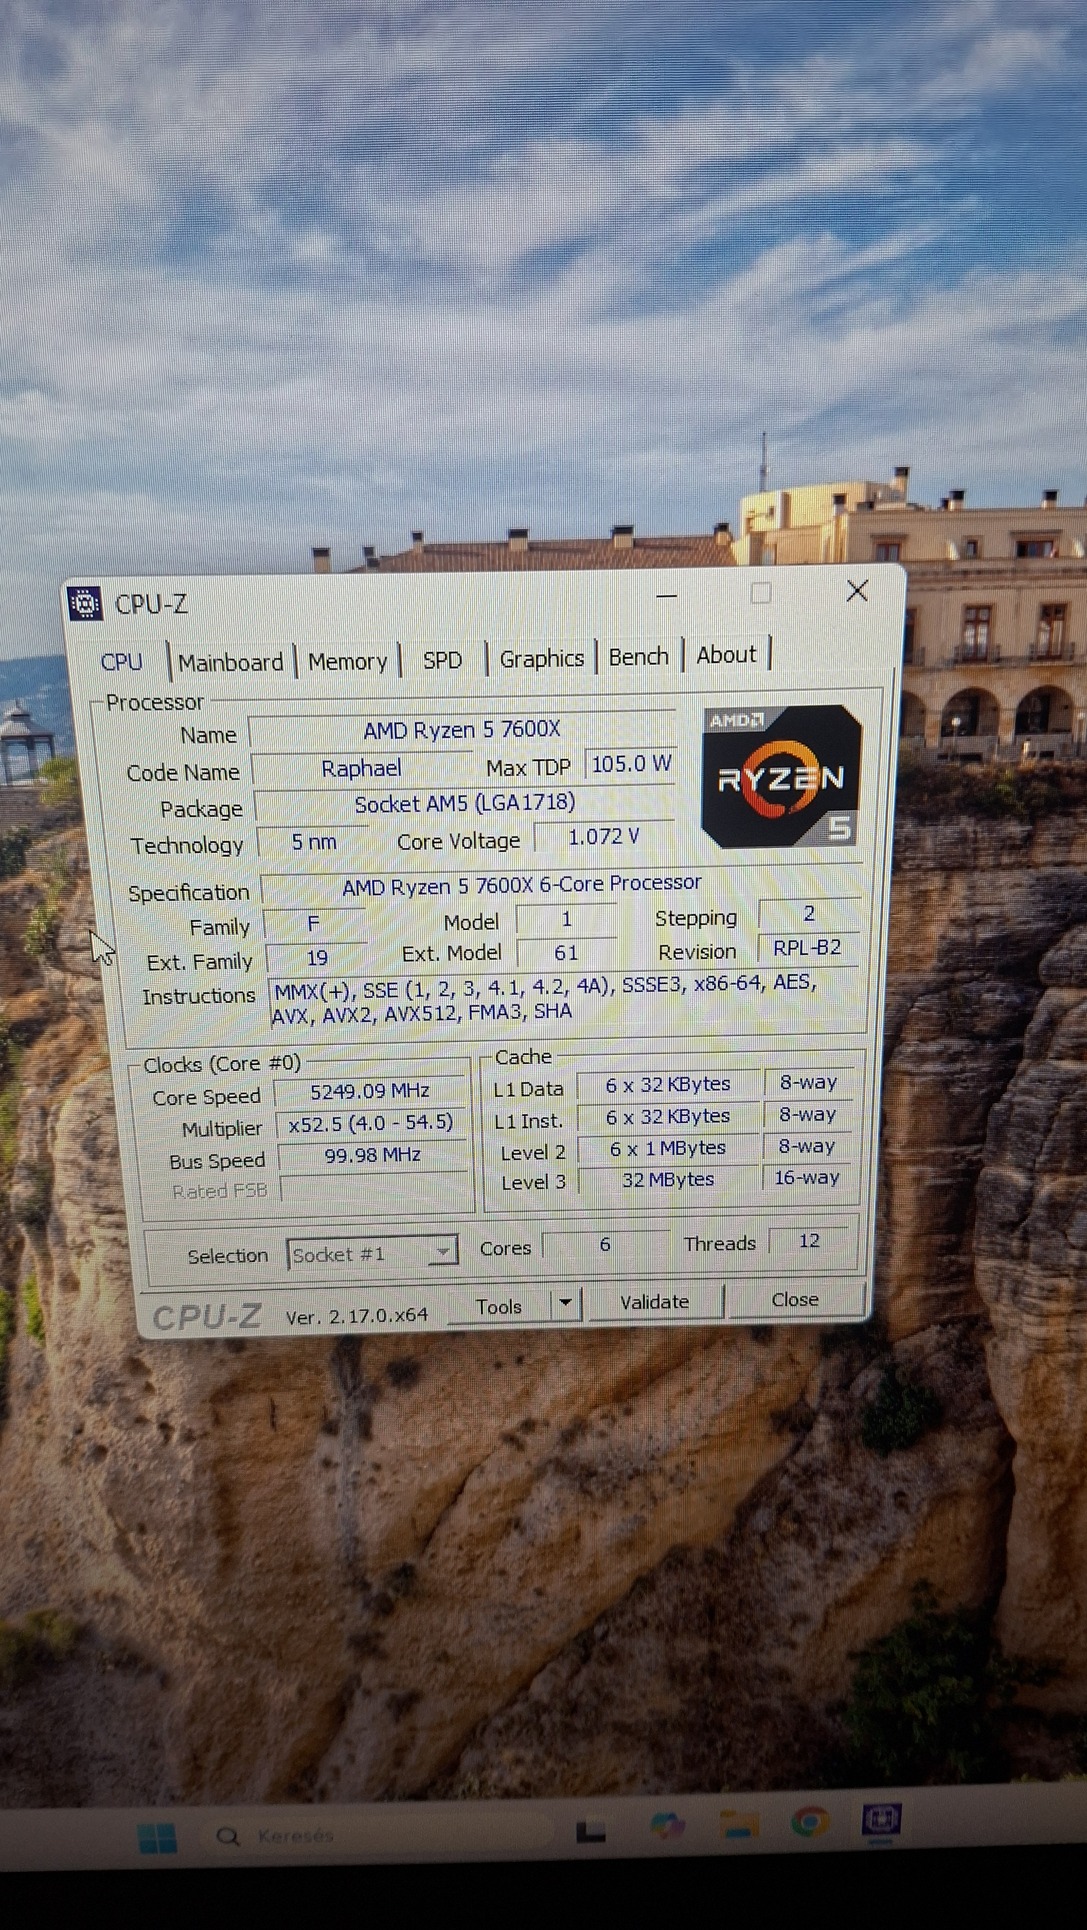Click the Package value Socket AM5 (LGA1718)

coord(465,803)
